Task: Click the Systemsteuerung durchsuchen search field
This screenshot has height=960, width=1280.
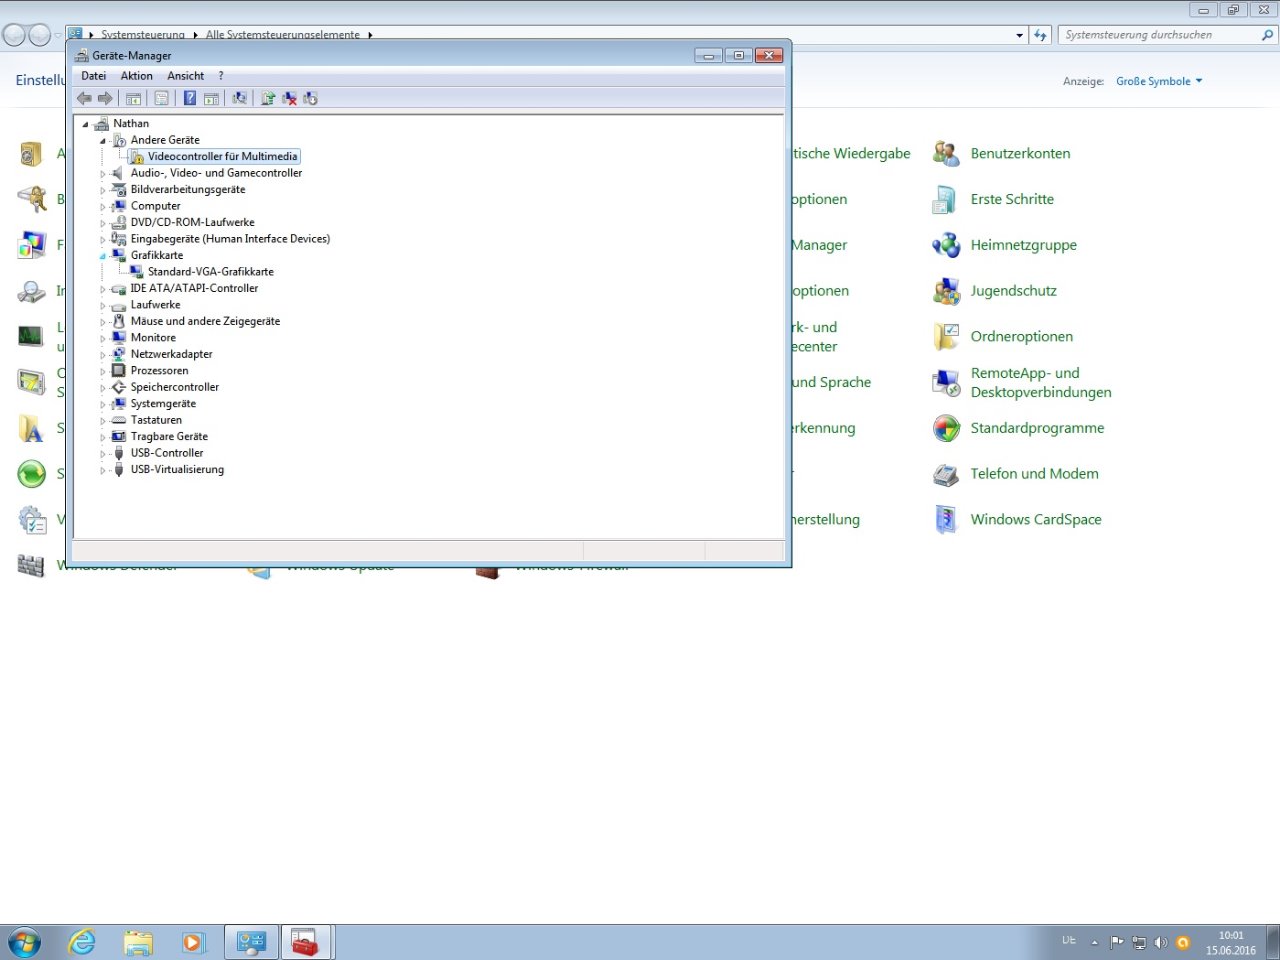Action: coord(1160,35)
